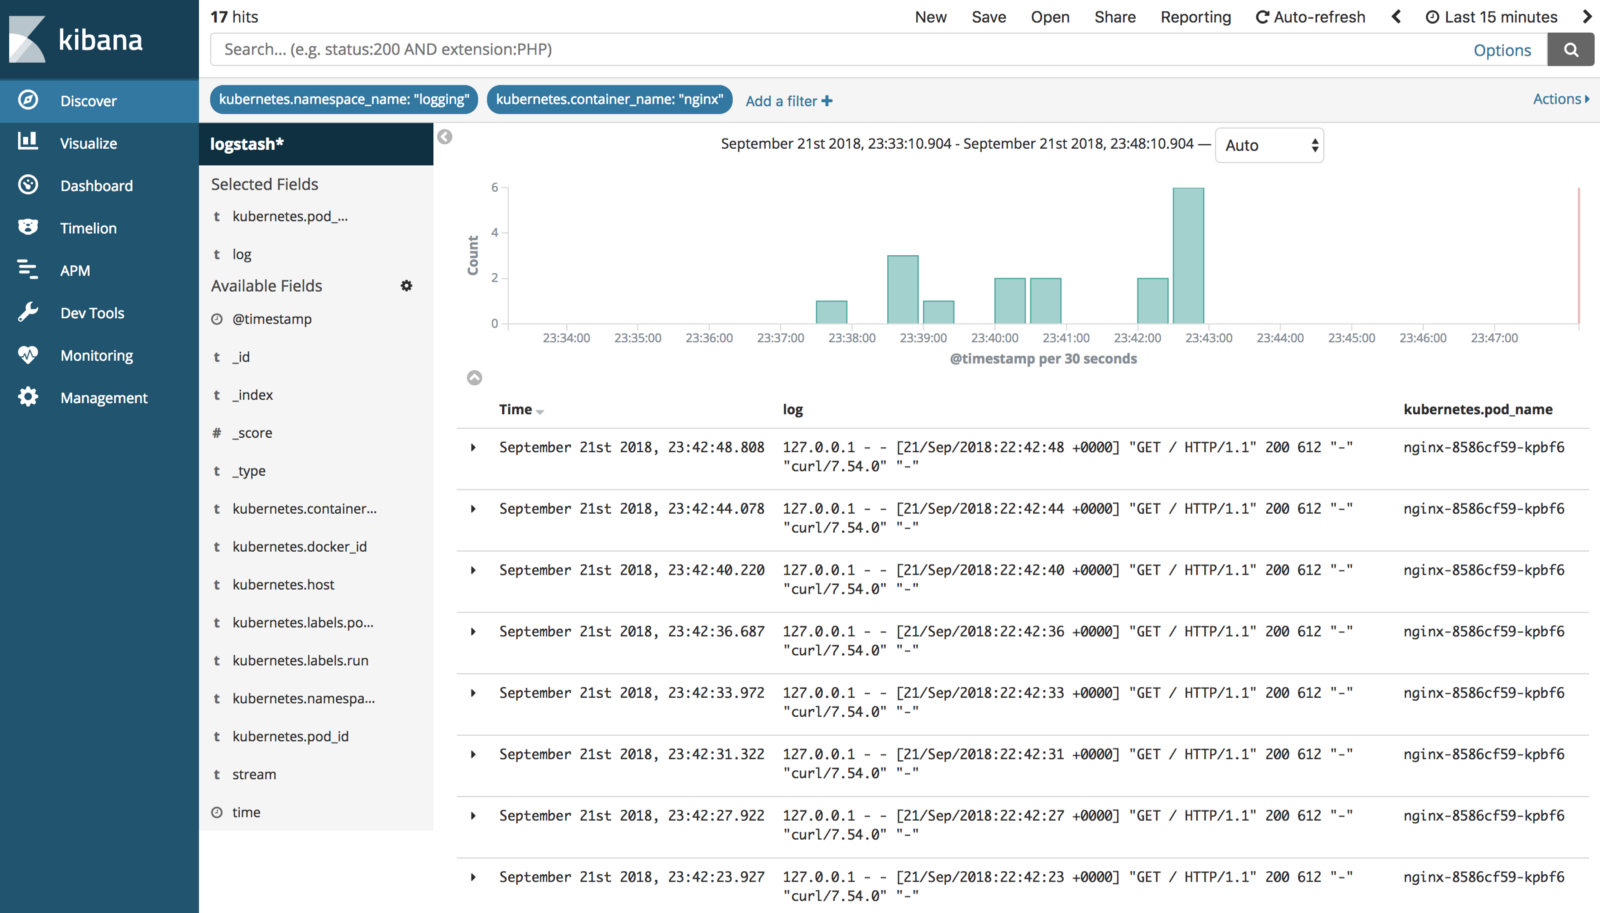Expand the log row at 23:42:27.922
1600x913 pixels.
[x=473, y=816]
